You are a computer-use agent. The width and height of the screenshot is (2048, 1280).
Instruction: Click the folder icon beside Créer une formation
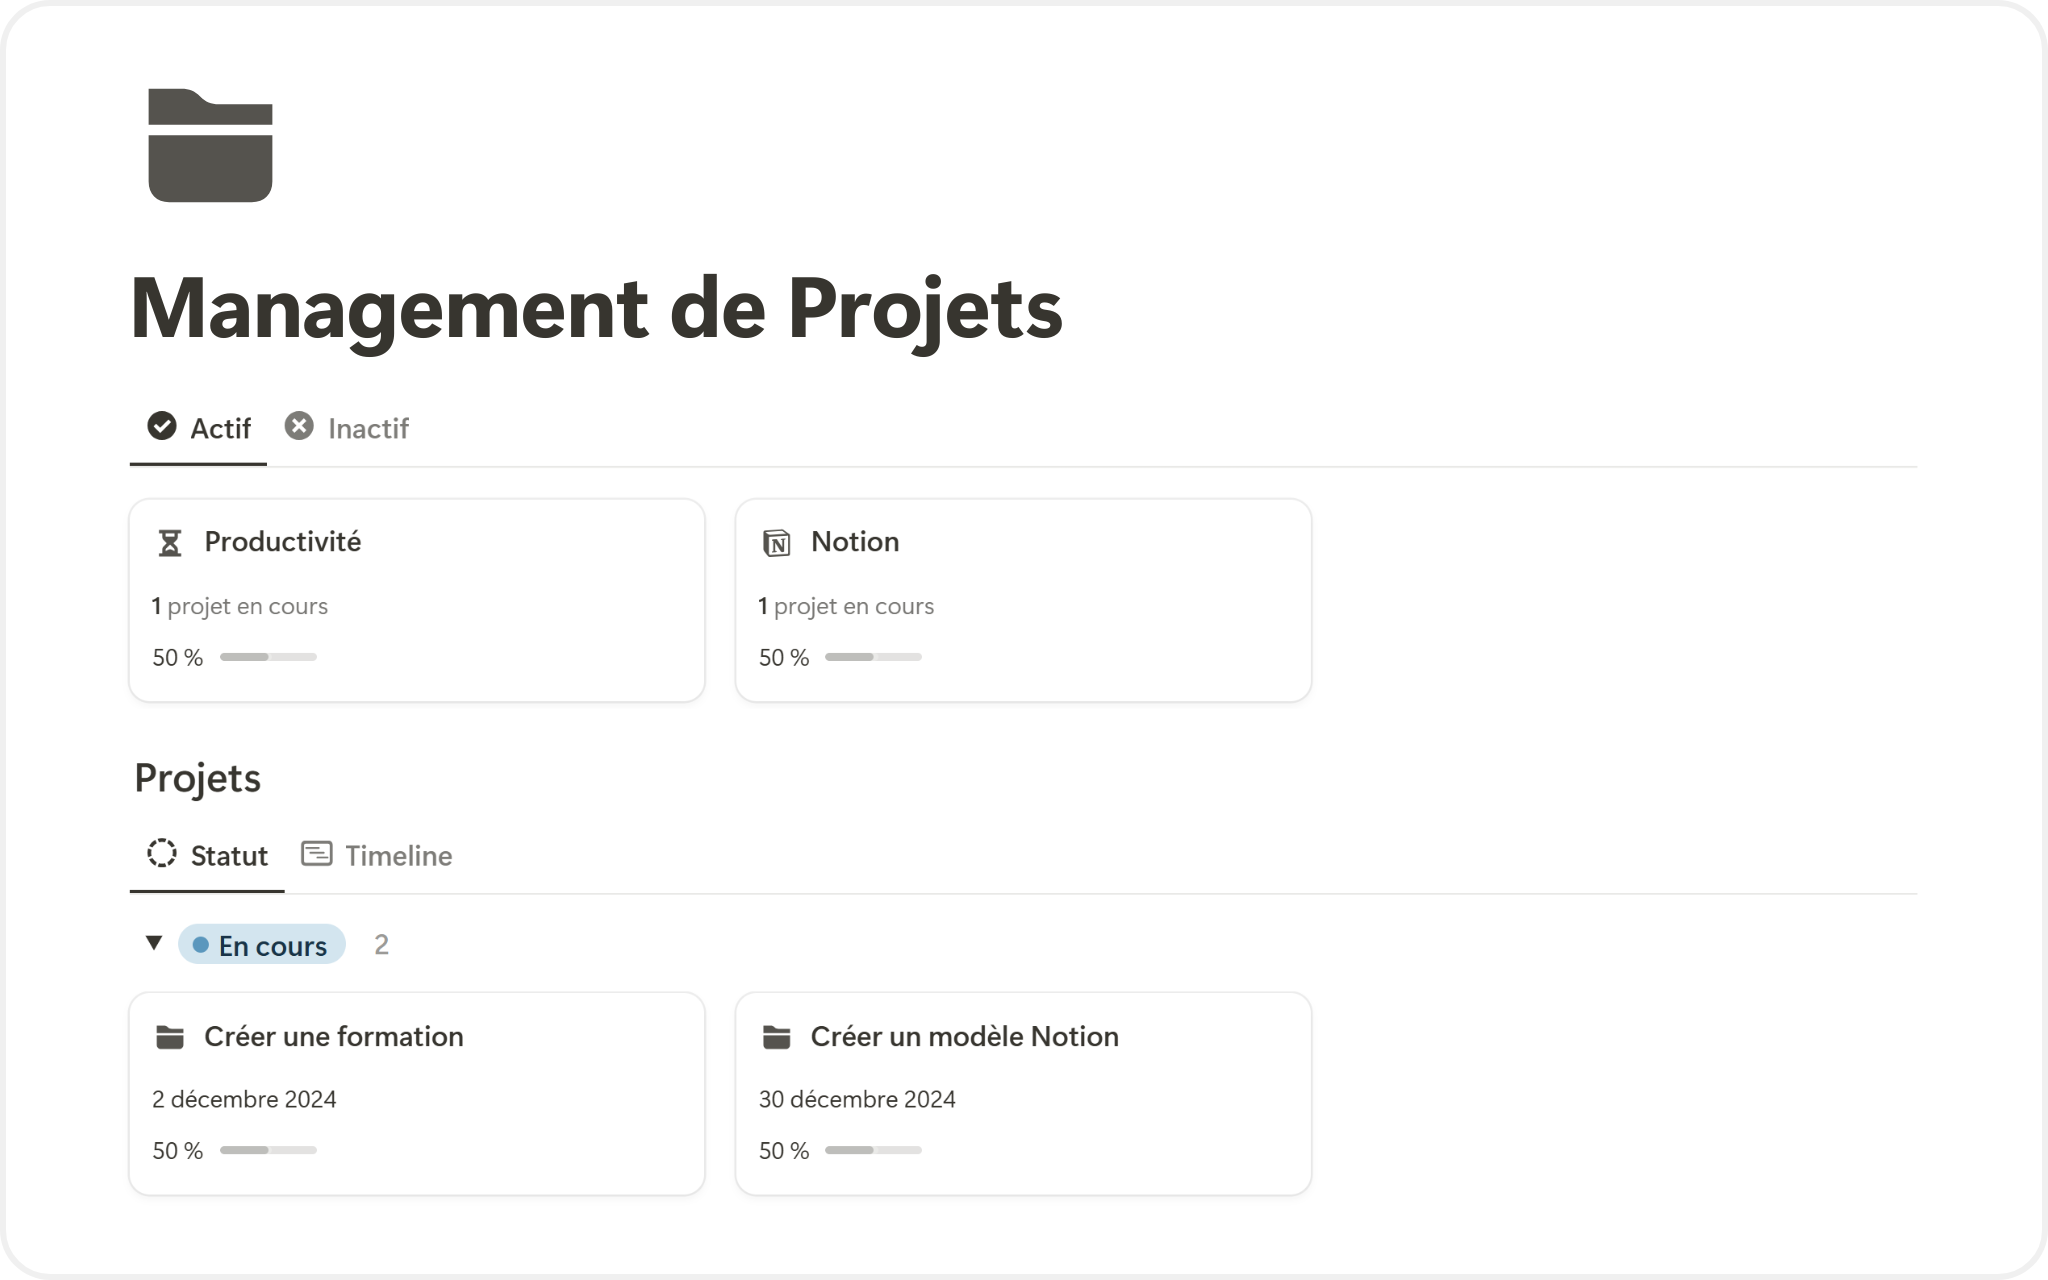170,1037
